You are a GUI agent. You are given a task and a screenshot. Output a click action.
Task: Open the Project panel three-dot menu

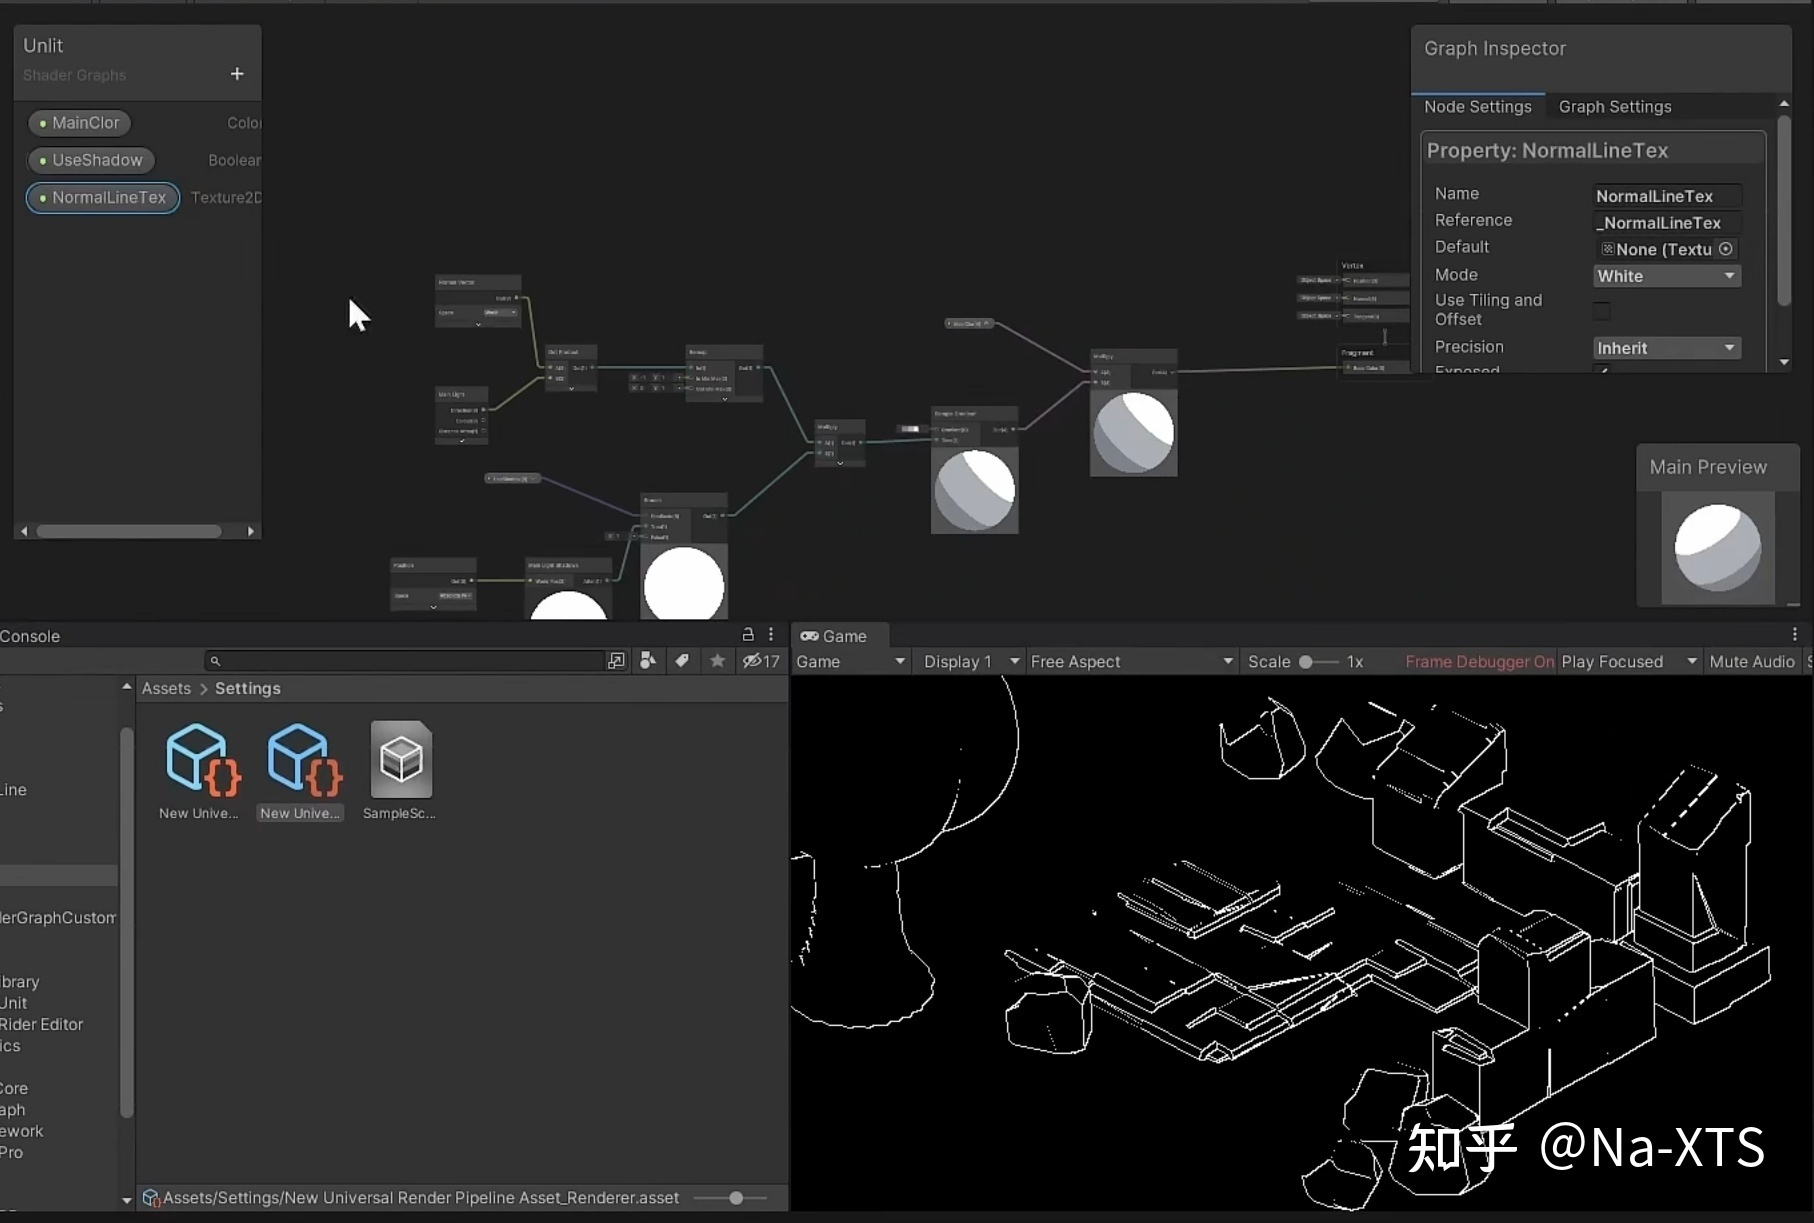(x=771, y=635)
